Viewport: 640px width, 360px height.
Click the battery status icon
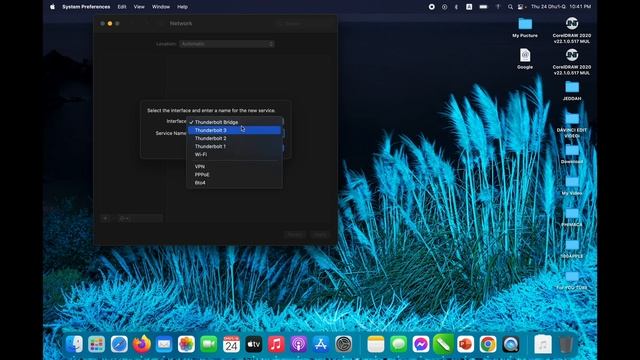point(483,7)
